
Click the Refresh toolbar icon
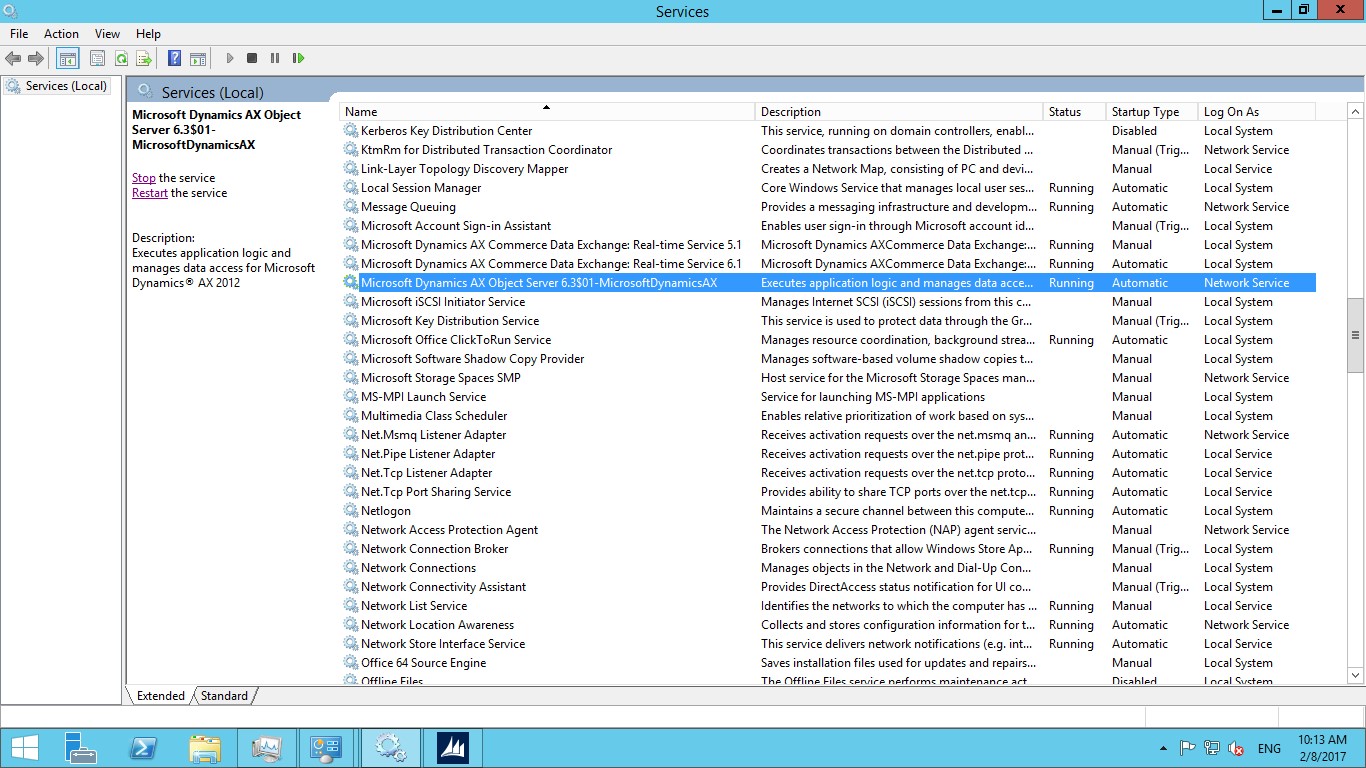click(121, 59)
